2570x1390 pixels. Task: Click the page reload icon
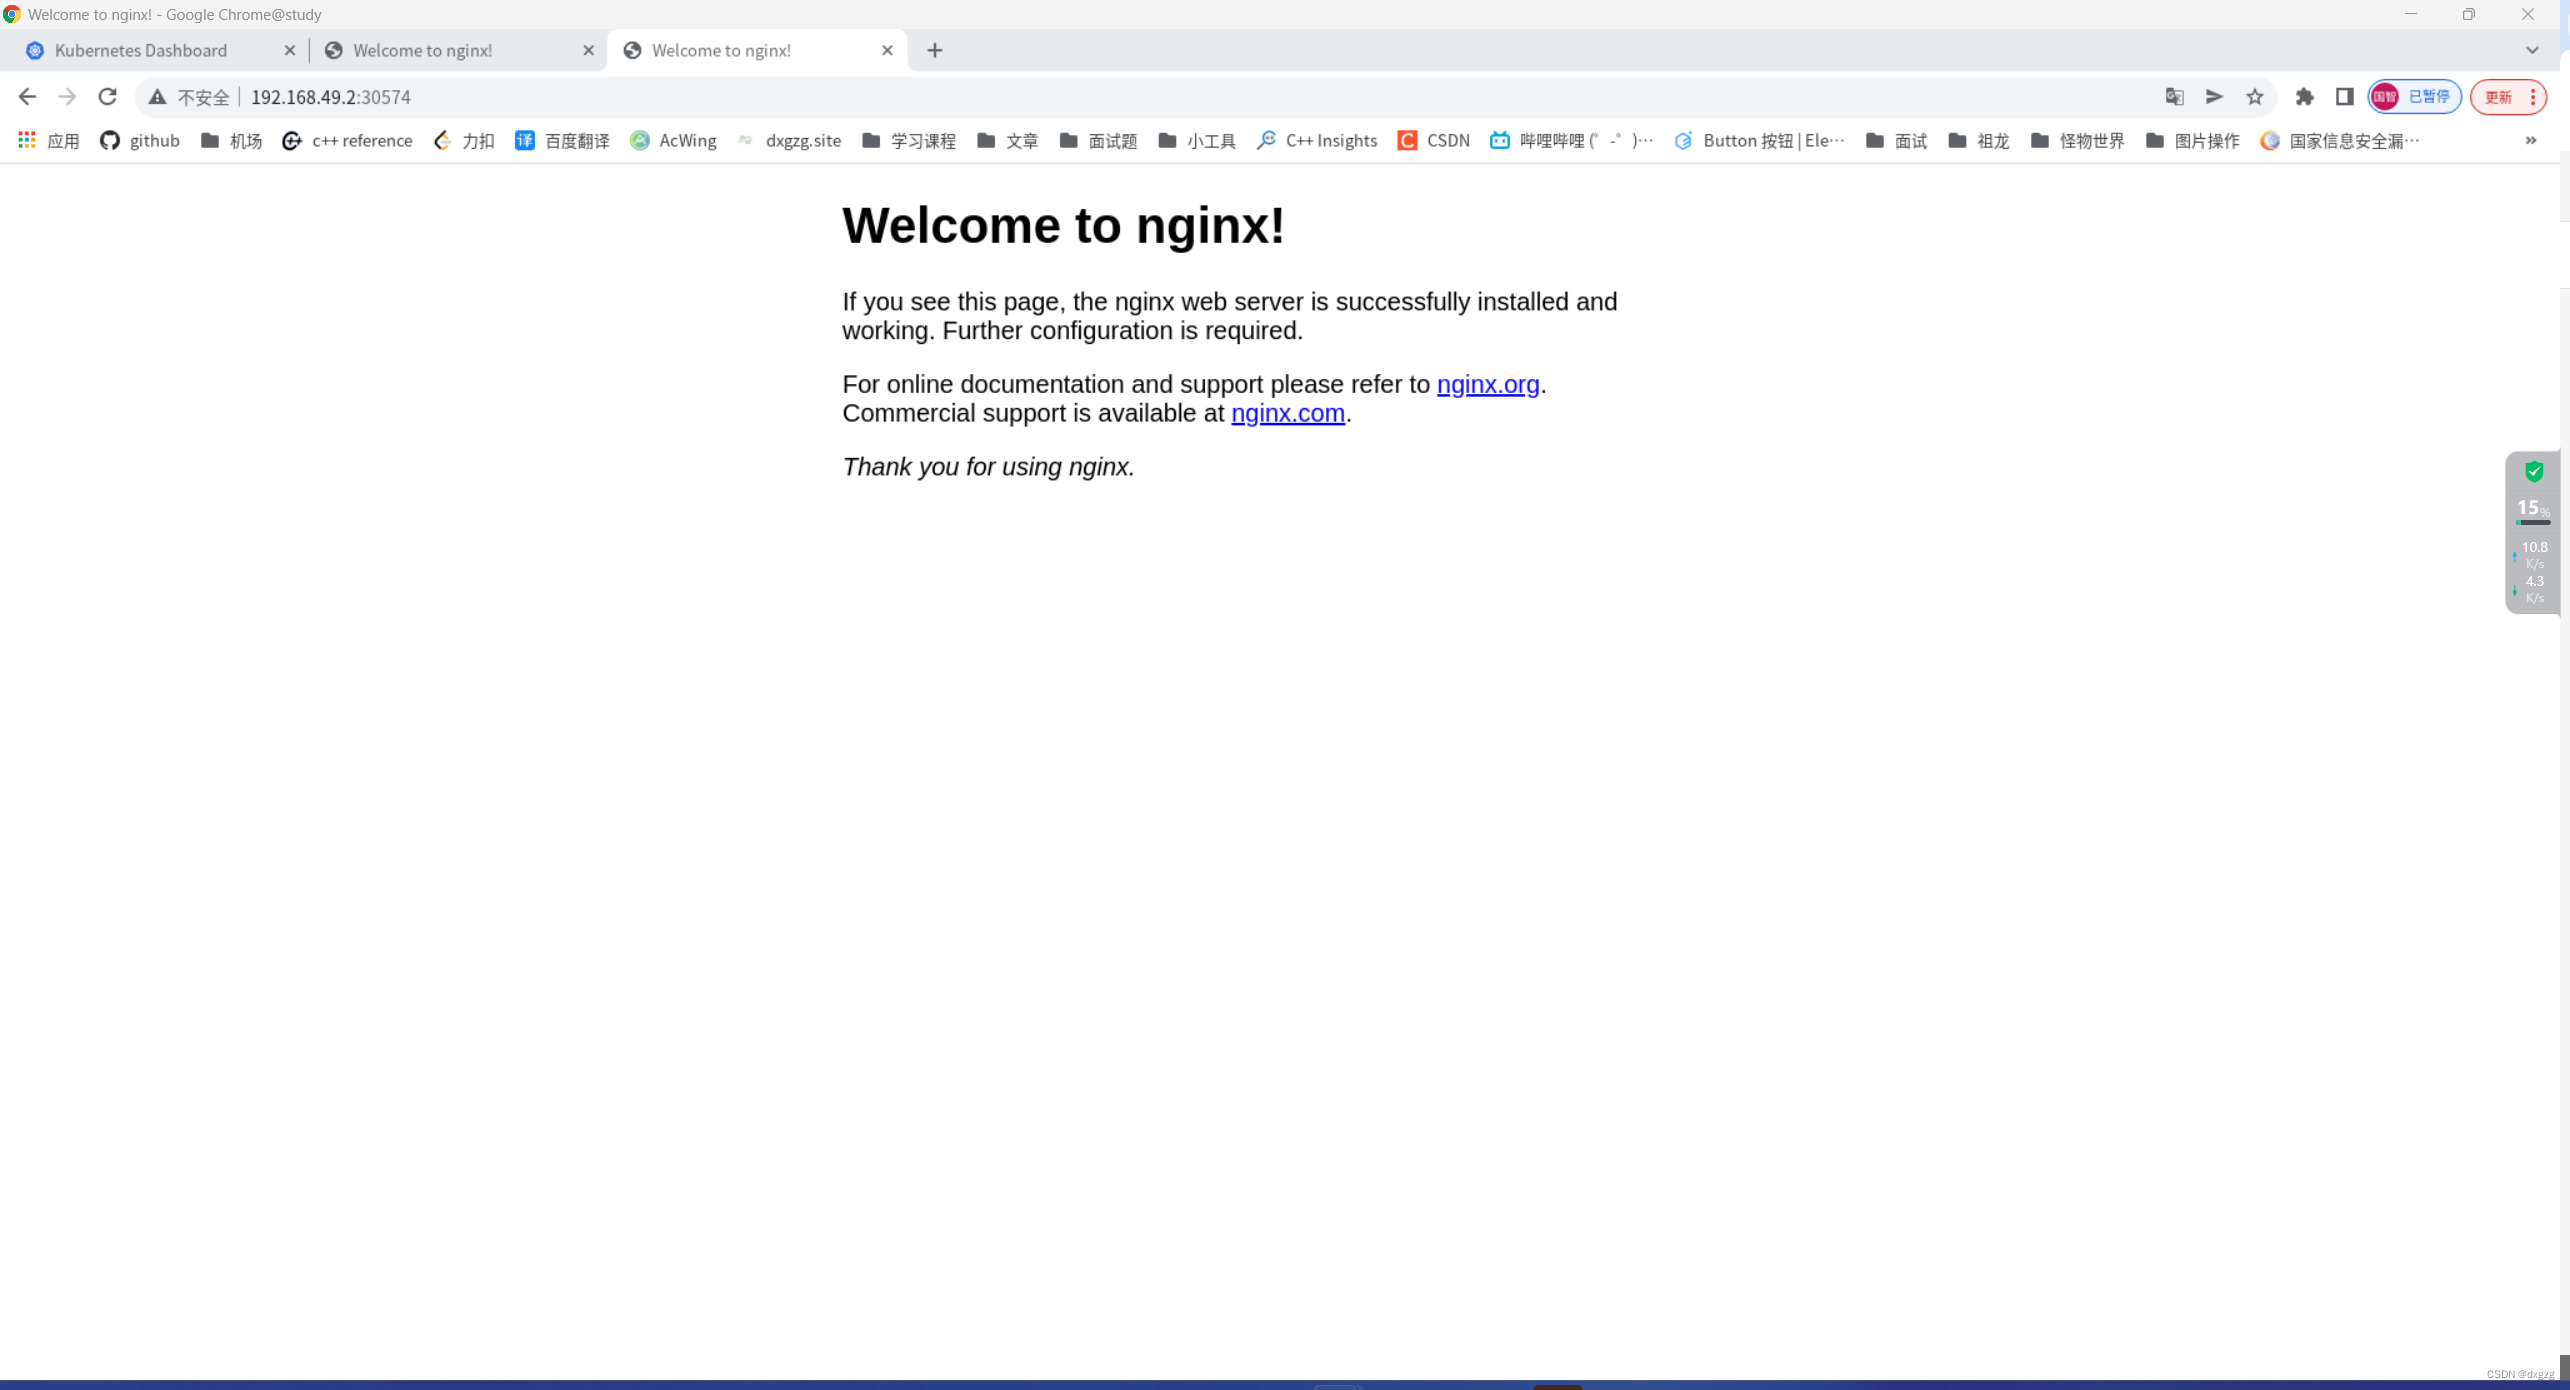pos(108,97)
